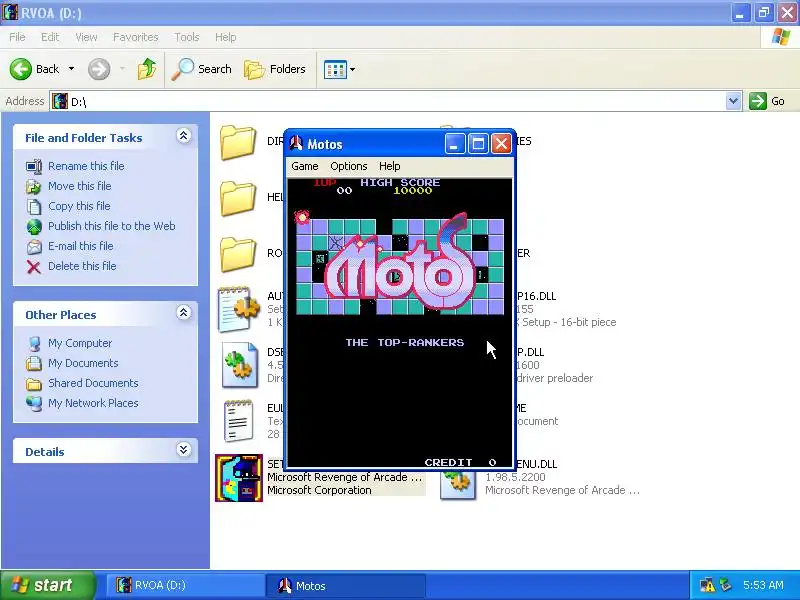Viewport: 800px width, 600px height.
Task: Toggle the Folders pane button
Action: pos(275,69)
